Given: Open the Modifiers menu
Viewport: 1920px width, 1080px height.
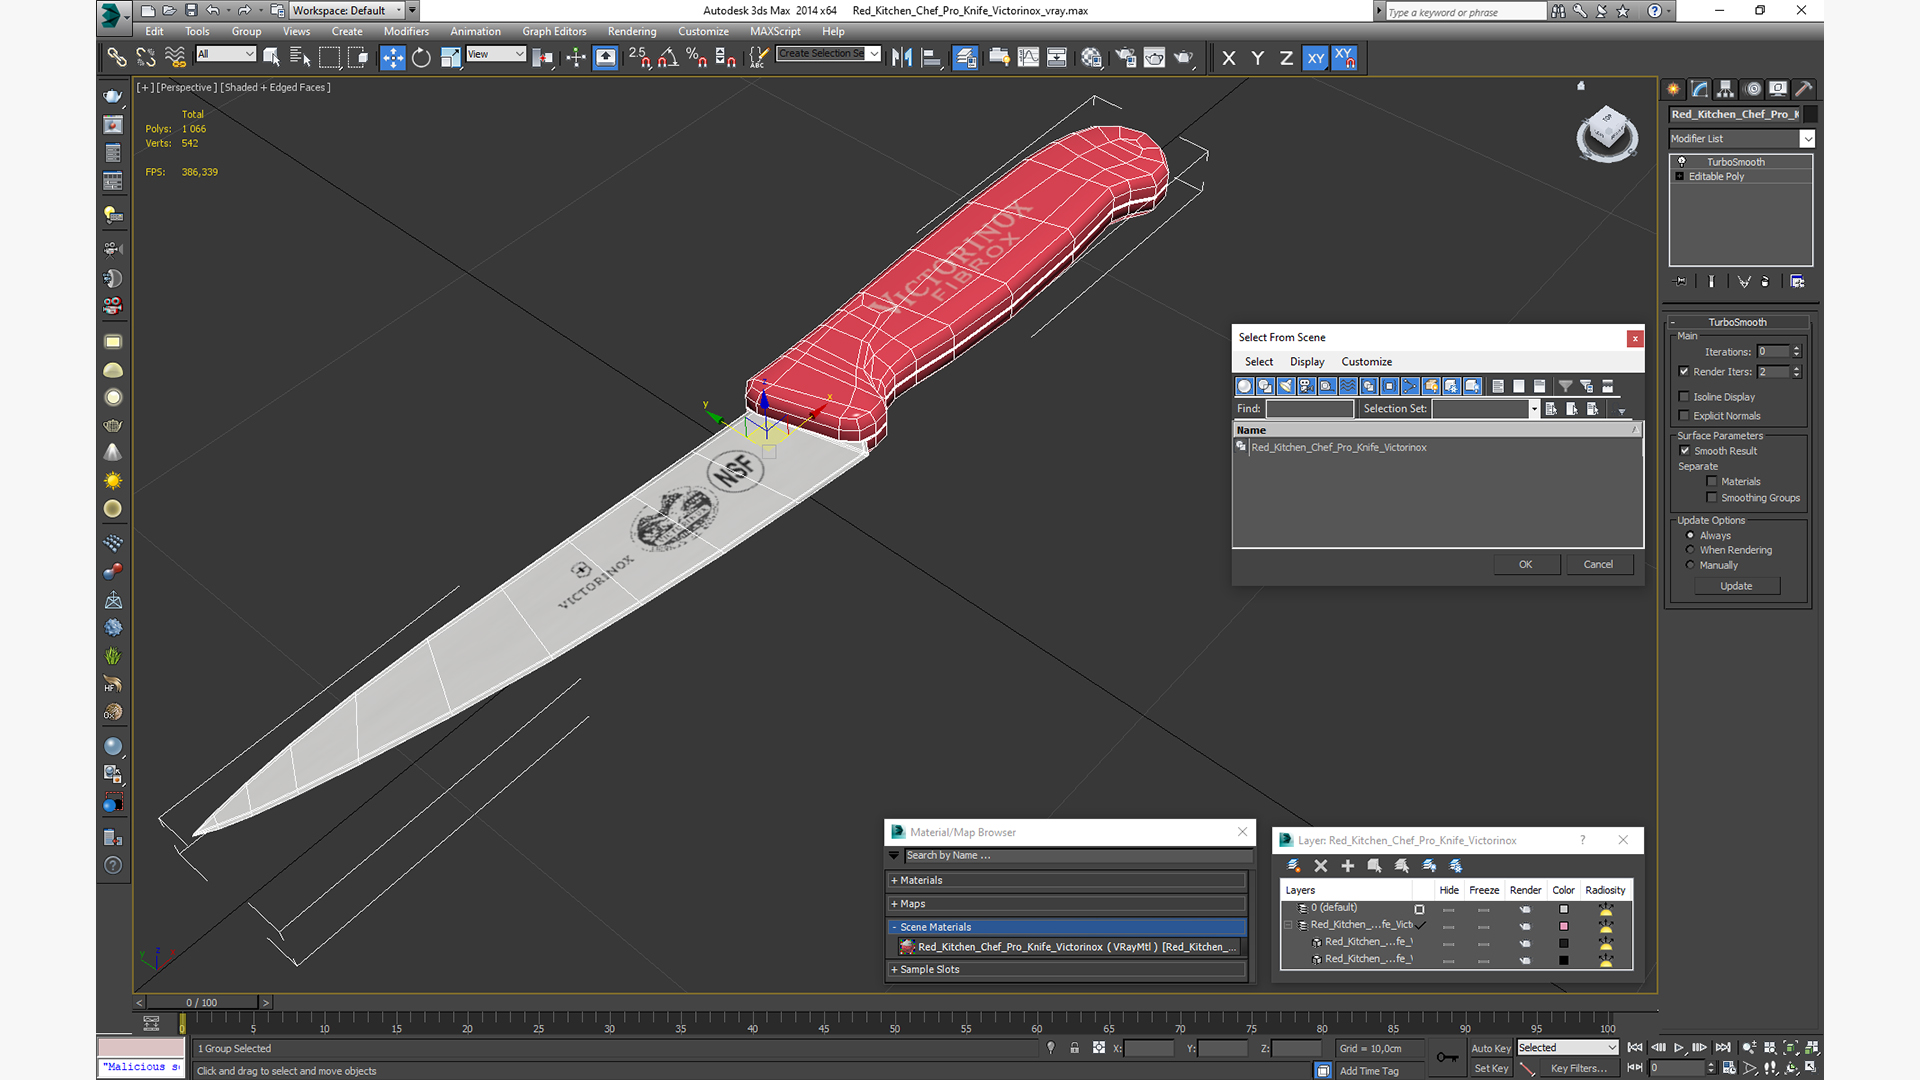Looking at the screenshot, I should click(406, 31).
